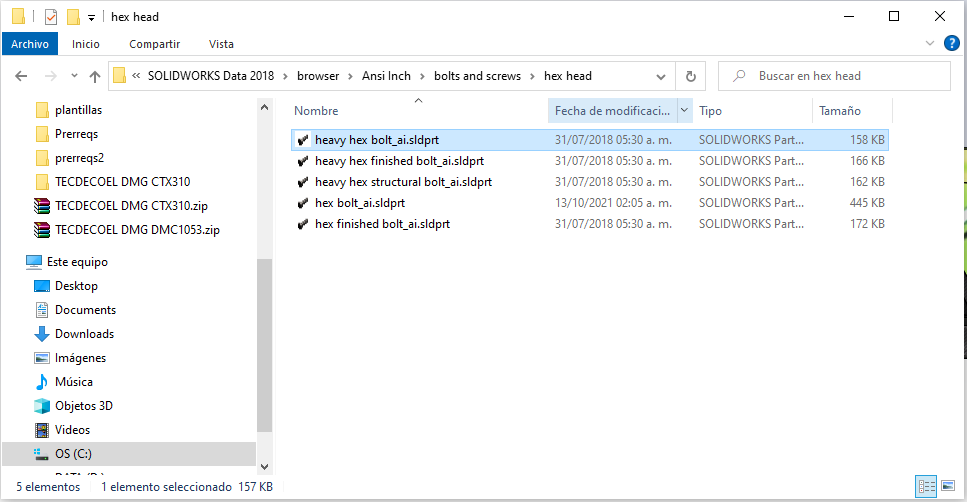Expand address bar history dropdown
The height and width of the screenshot is (502, 967).
(x=660, y=76)
